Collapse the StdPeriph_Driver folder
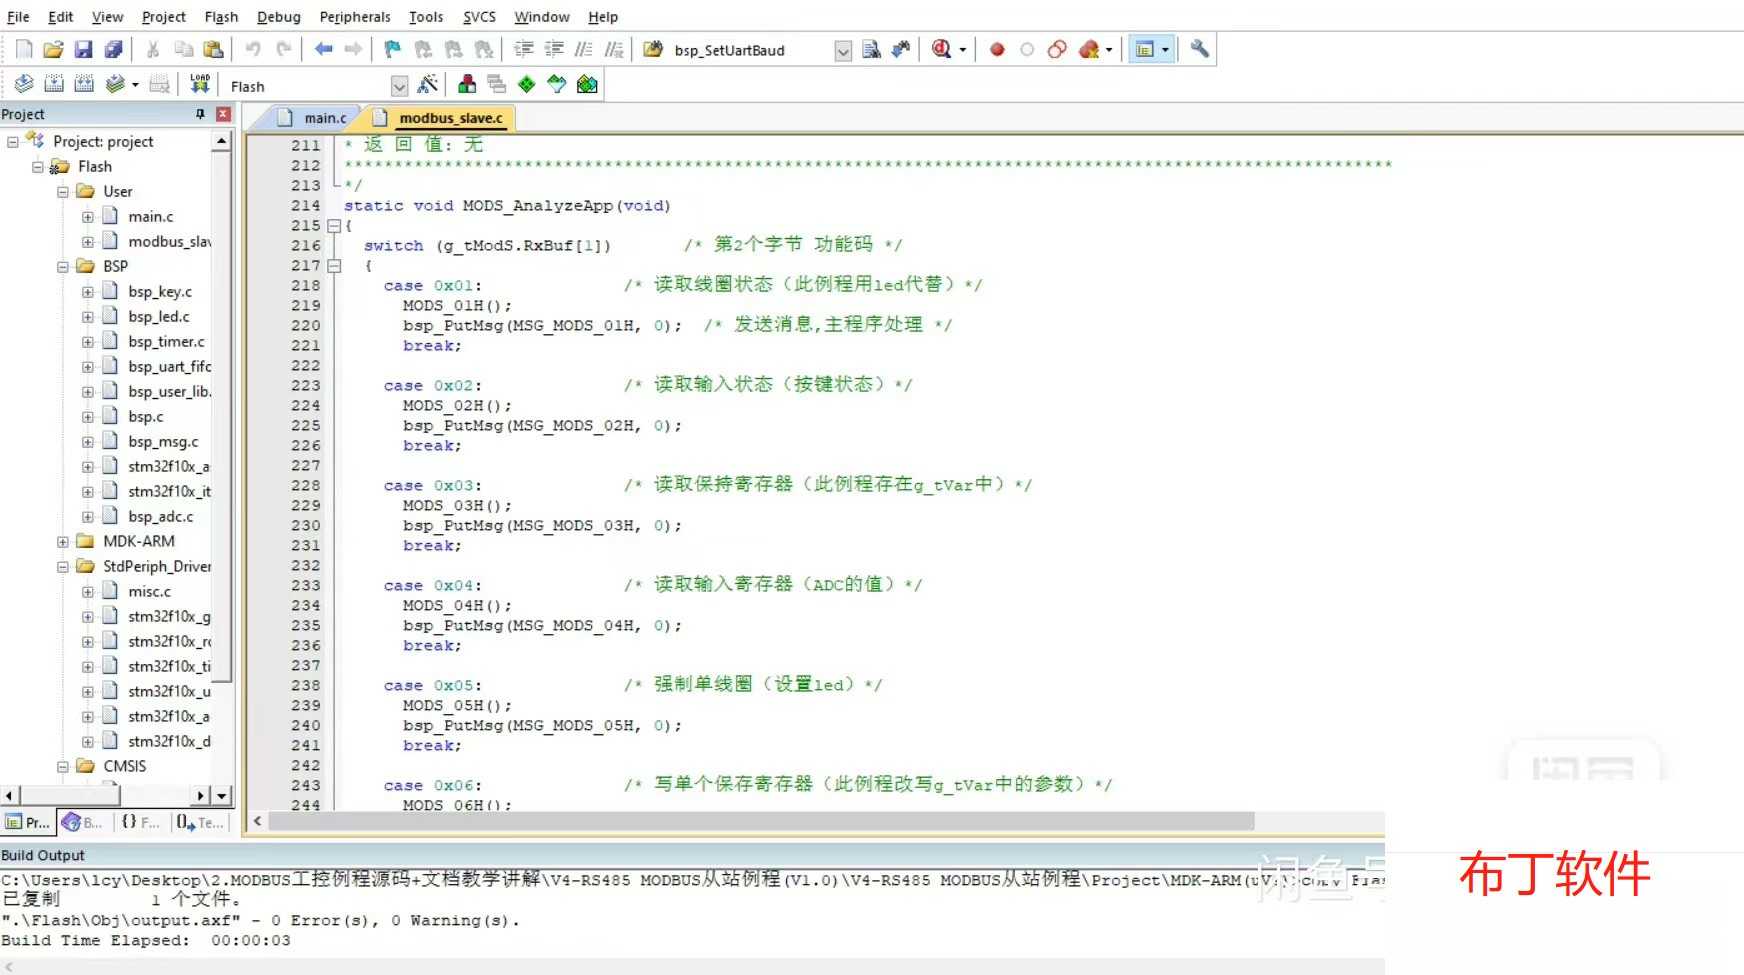Viewport: 1744px width, 975px height. tap(63, 566)
